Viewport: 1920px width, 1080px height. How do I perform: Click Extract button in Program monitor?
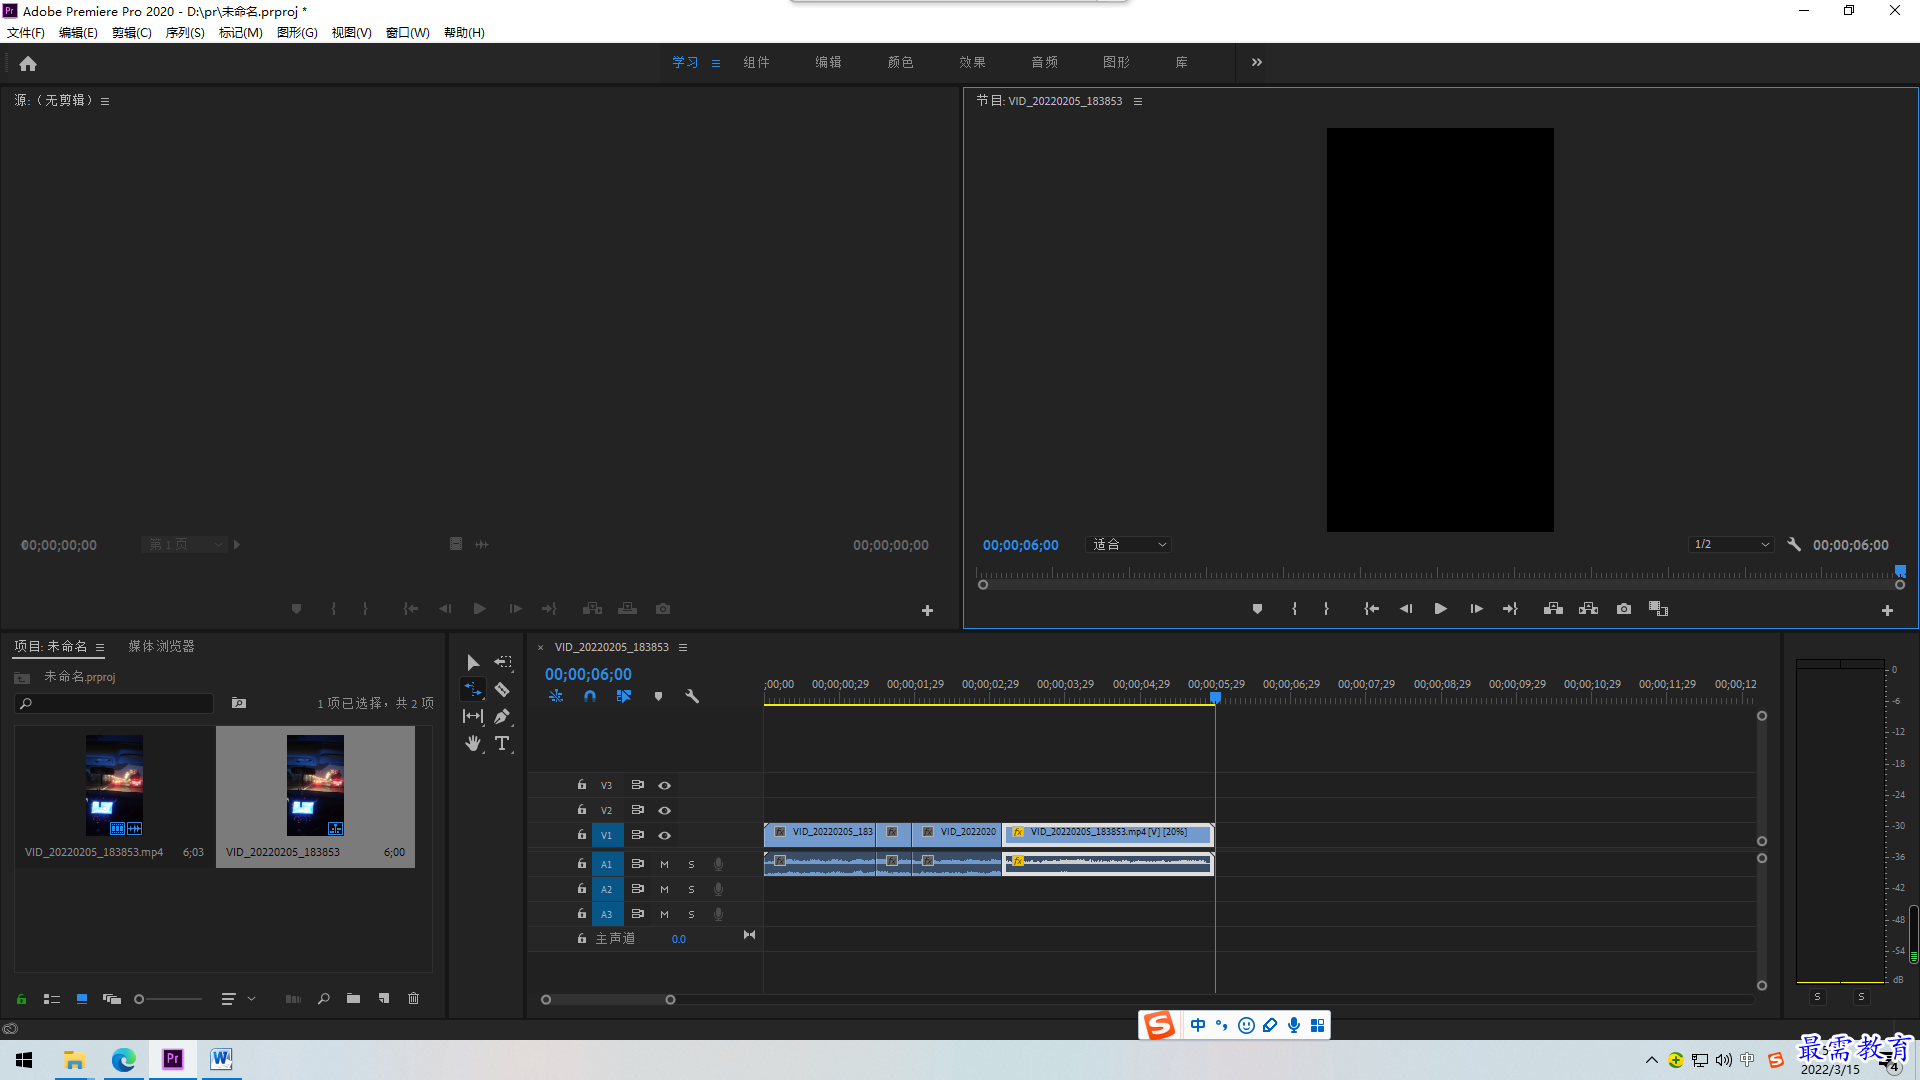click(x=1588, y=608)
